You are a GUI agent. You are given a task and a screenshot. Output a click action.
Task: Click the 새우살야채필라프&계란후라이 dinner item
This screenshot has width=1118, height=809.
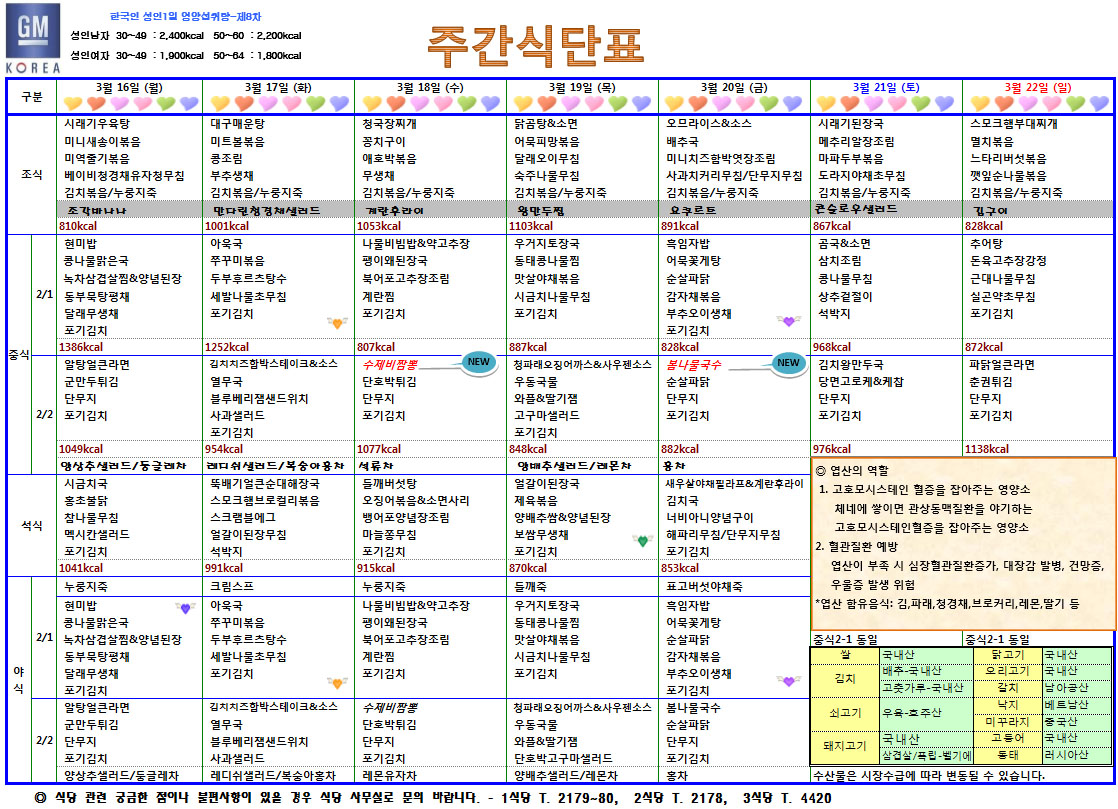(x=734, y=484)
